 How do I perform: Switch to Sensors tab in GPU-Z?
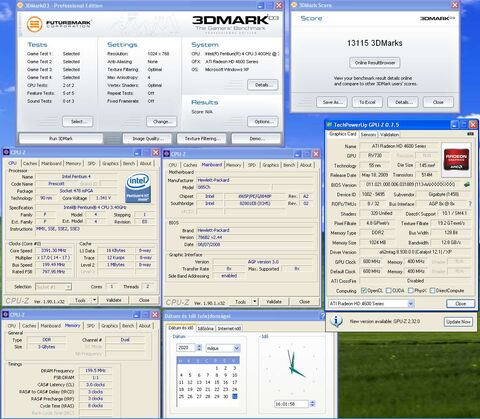(x=368, y=134)
